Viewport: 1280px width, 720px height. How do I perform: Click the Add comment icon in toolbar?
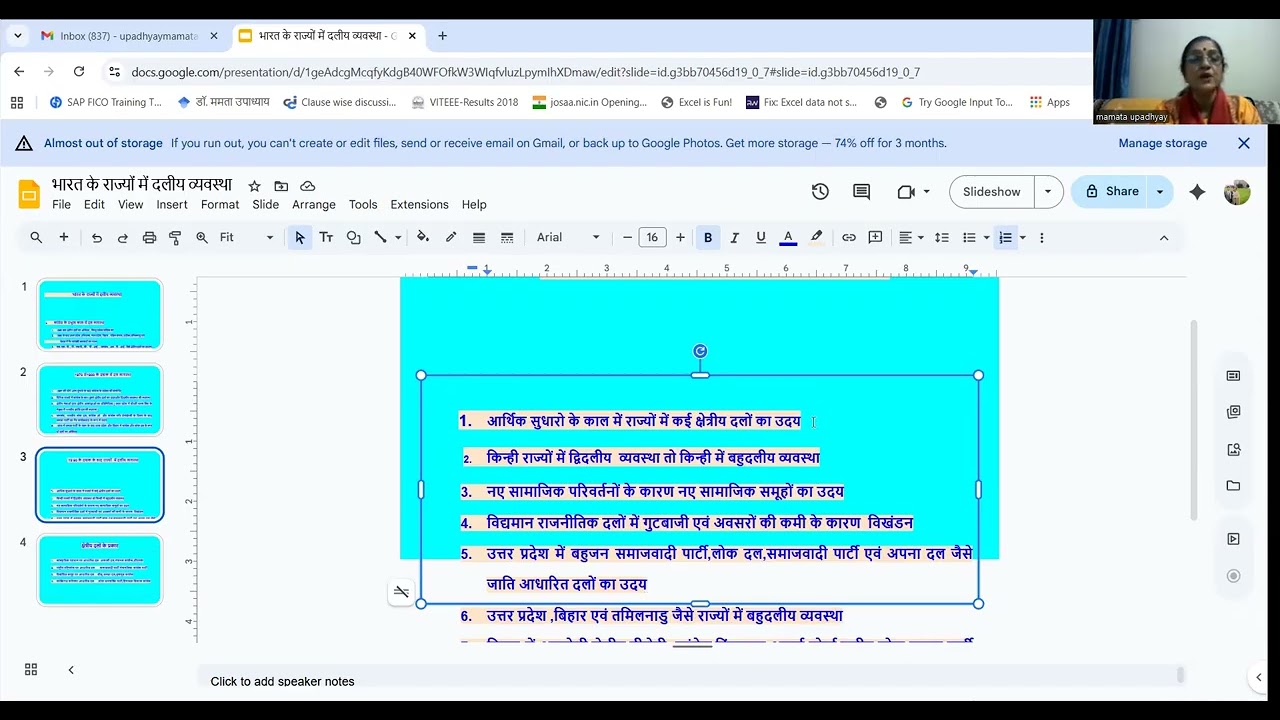876,237
